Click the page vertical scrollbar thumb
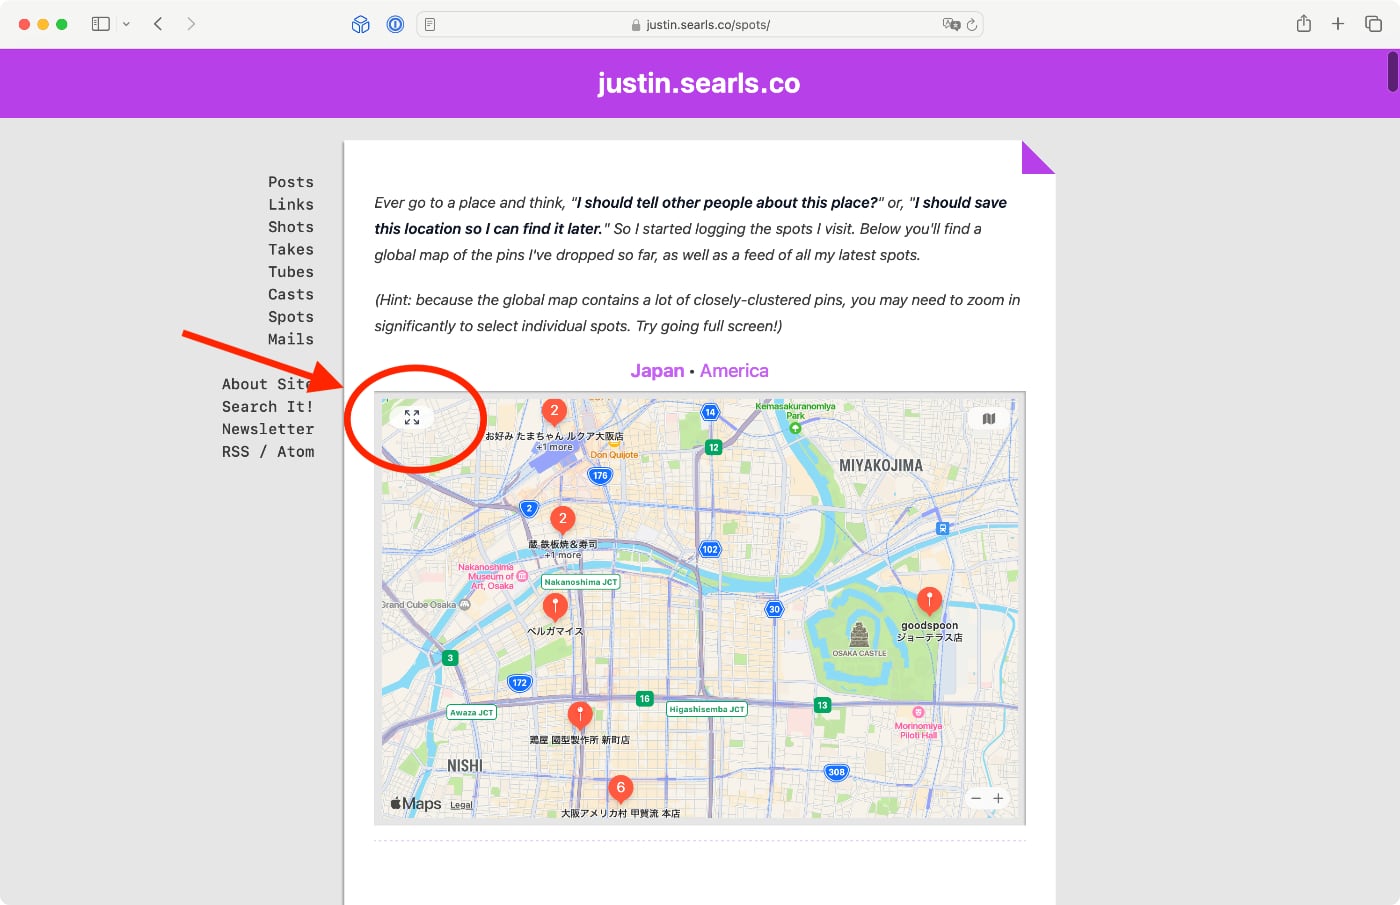 (1392, 72)
